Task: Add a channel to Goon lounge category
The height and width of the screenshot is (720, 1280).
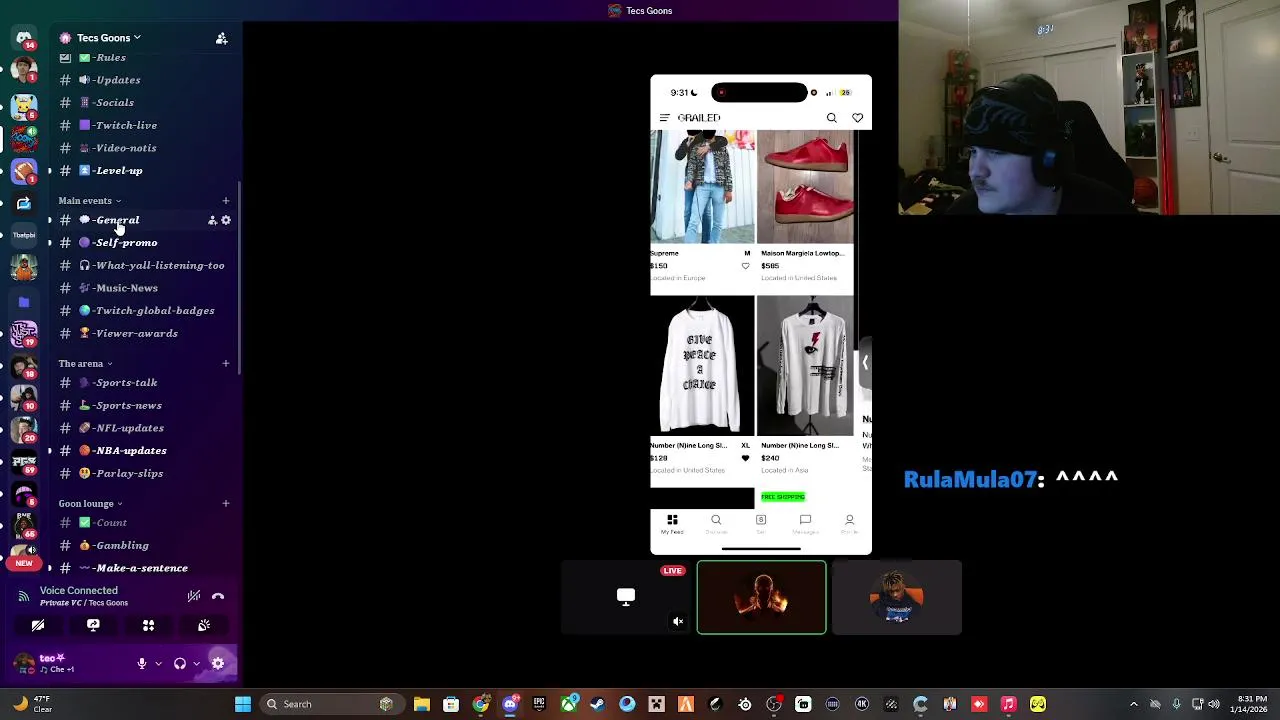Action: pos(225,503)
